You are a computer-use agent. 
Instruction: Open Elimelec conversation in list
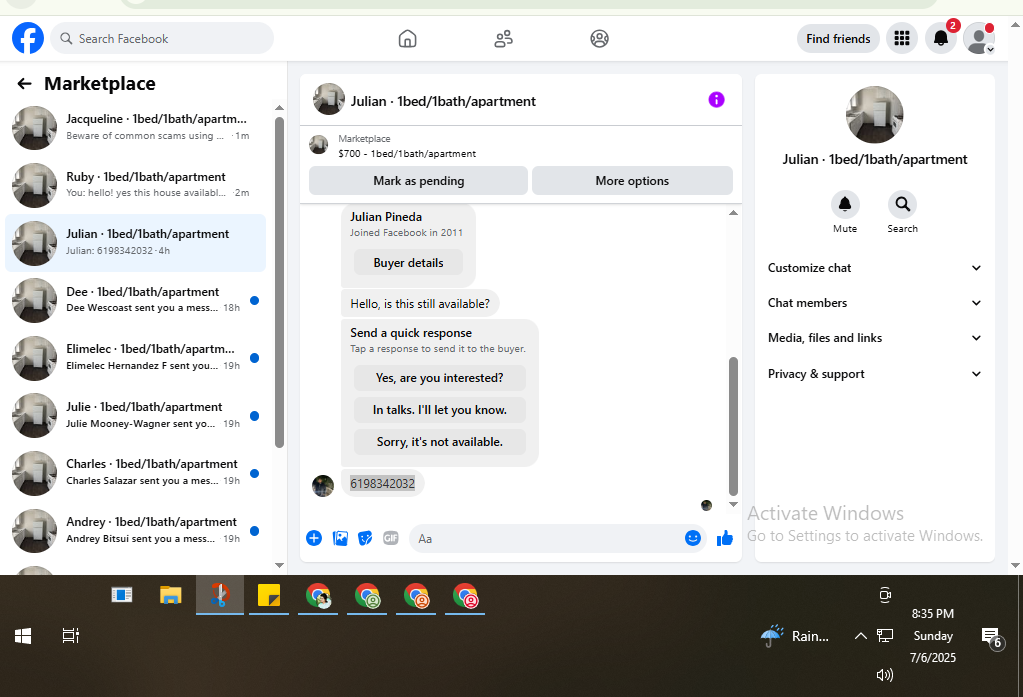pyautogui.click(x=136, y=357)
